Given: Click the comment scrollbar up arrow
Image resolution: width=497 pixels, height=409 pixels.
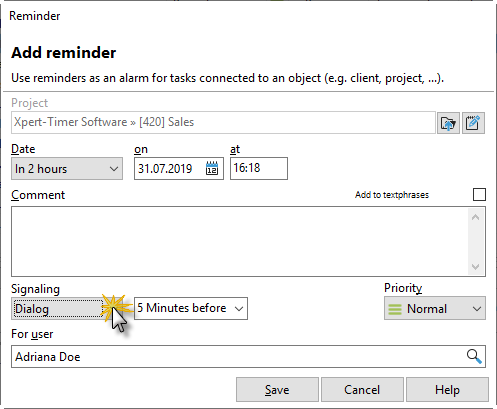Looking at the screenshot, I should tap(476, 217).
